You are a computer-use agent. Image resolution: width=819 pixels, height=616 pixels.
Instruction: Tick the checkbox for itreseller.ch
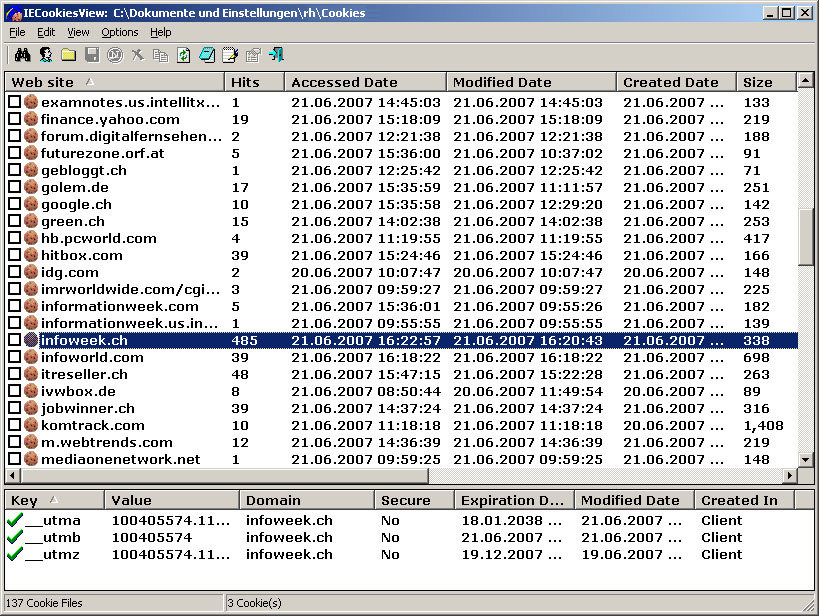click(15, 374)
